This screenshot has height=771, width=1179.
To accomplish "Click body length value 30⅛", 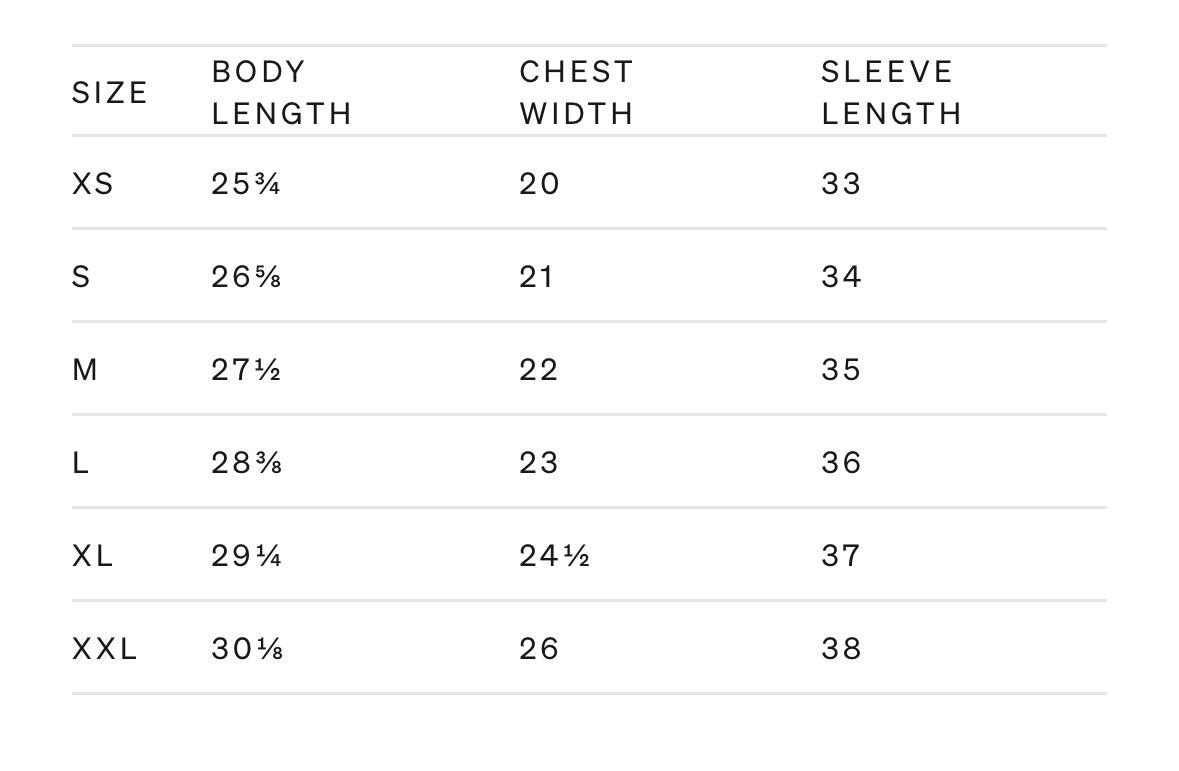I will (247, 648).
